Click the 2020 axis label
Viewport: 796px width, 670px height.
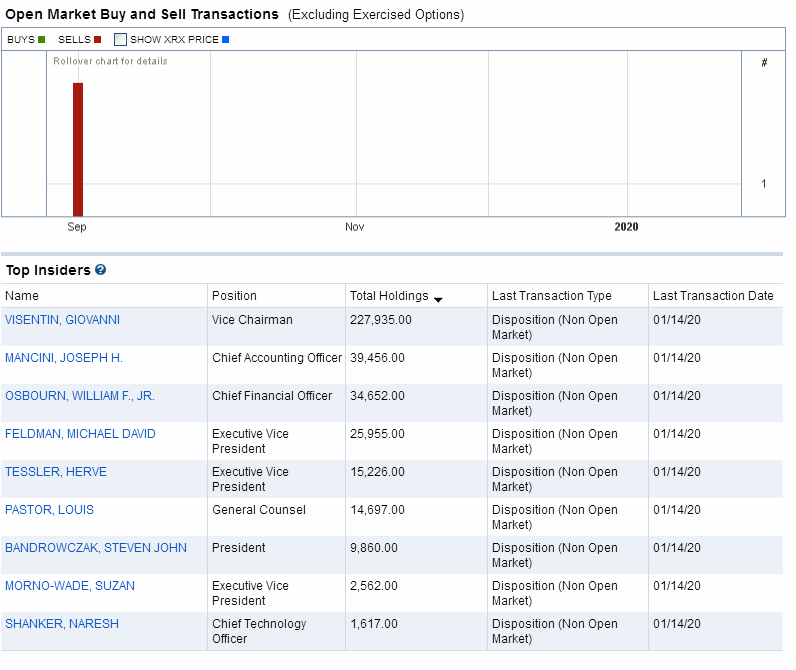pyautogui.click(x=626, y=227)
